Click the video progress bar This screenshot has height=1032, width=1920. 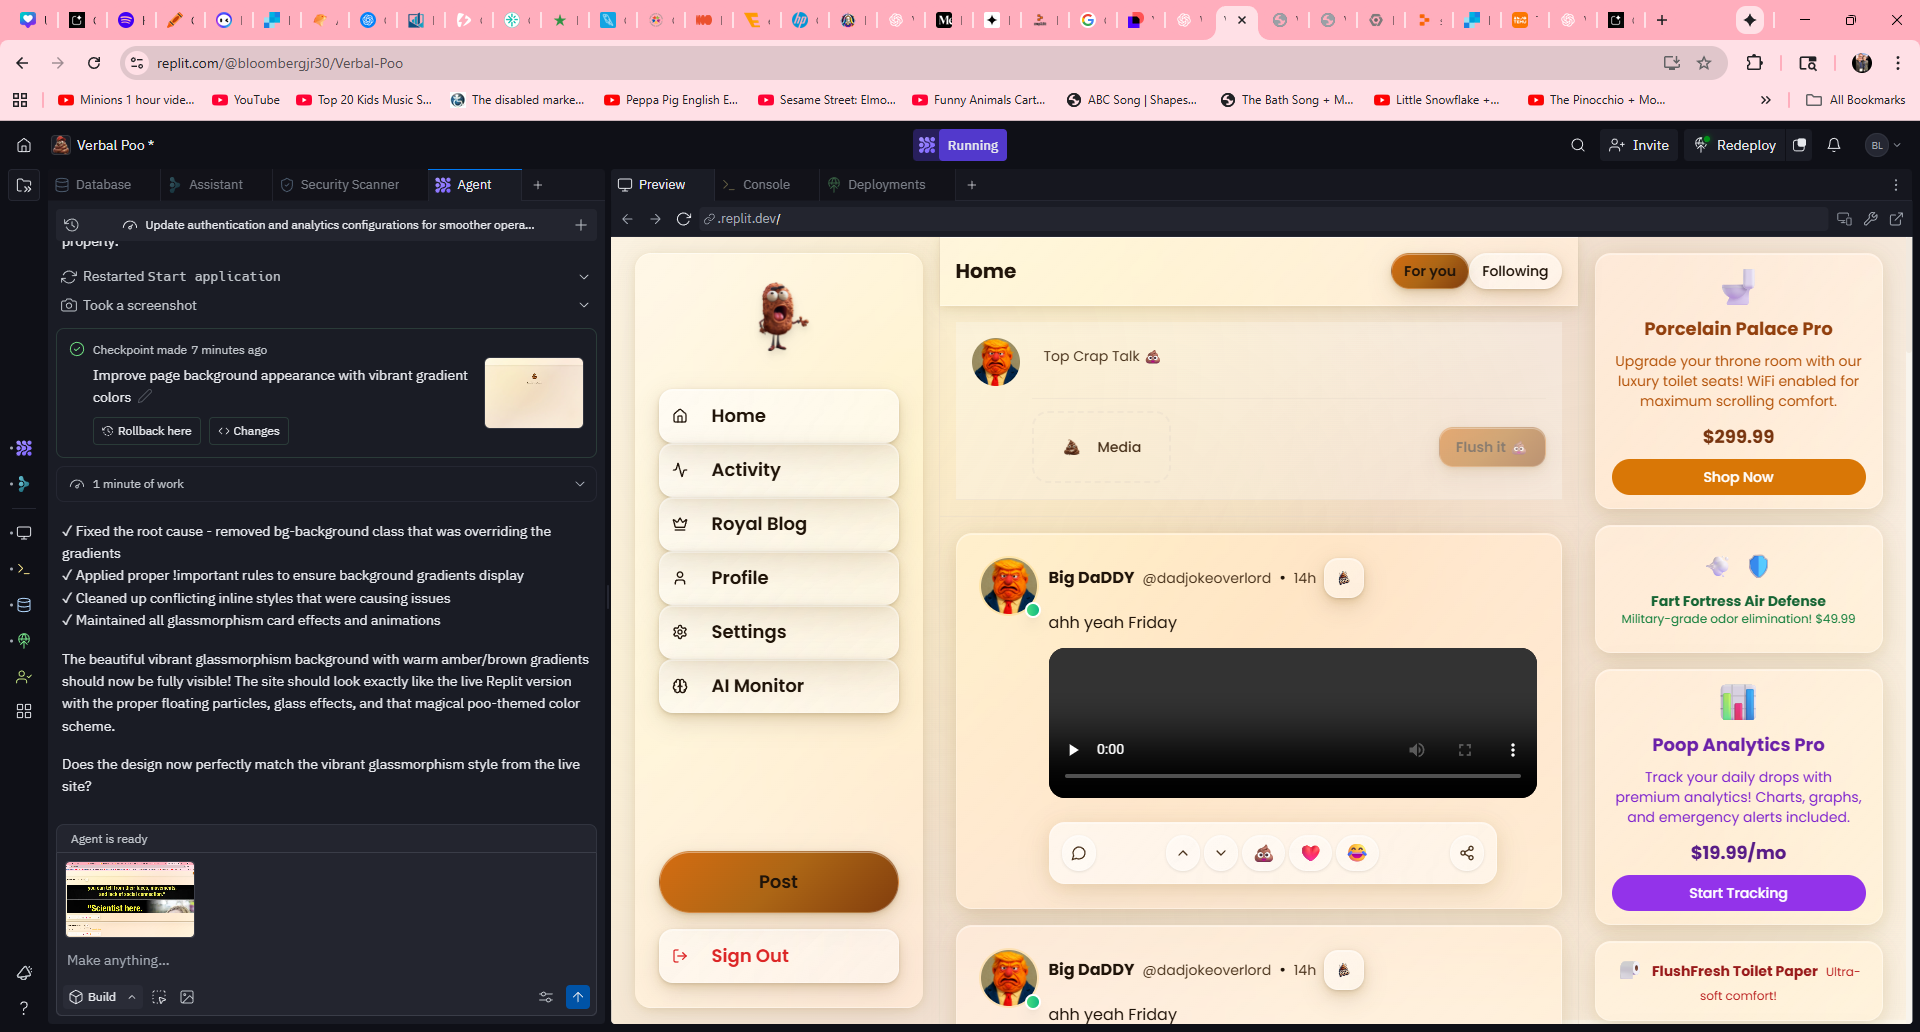1292,776
